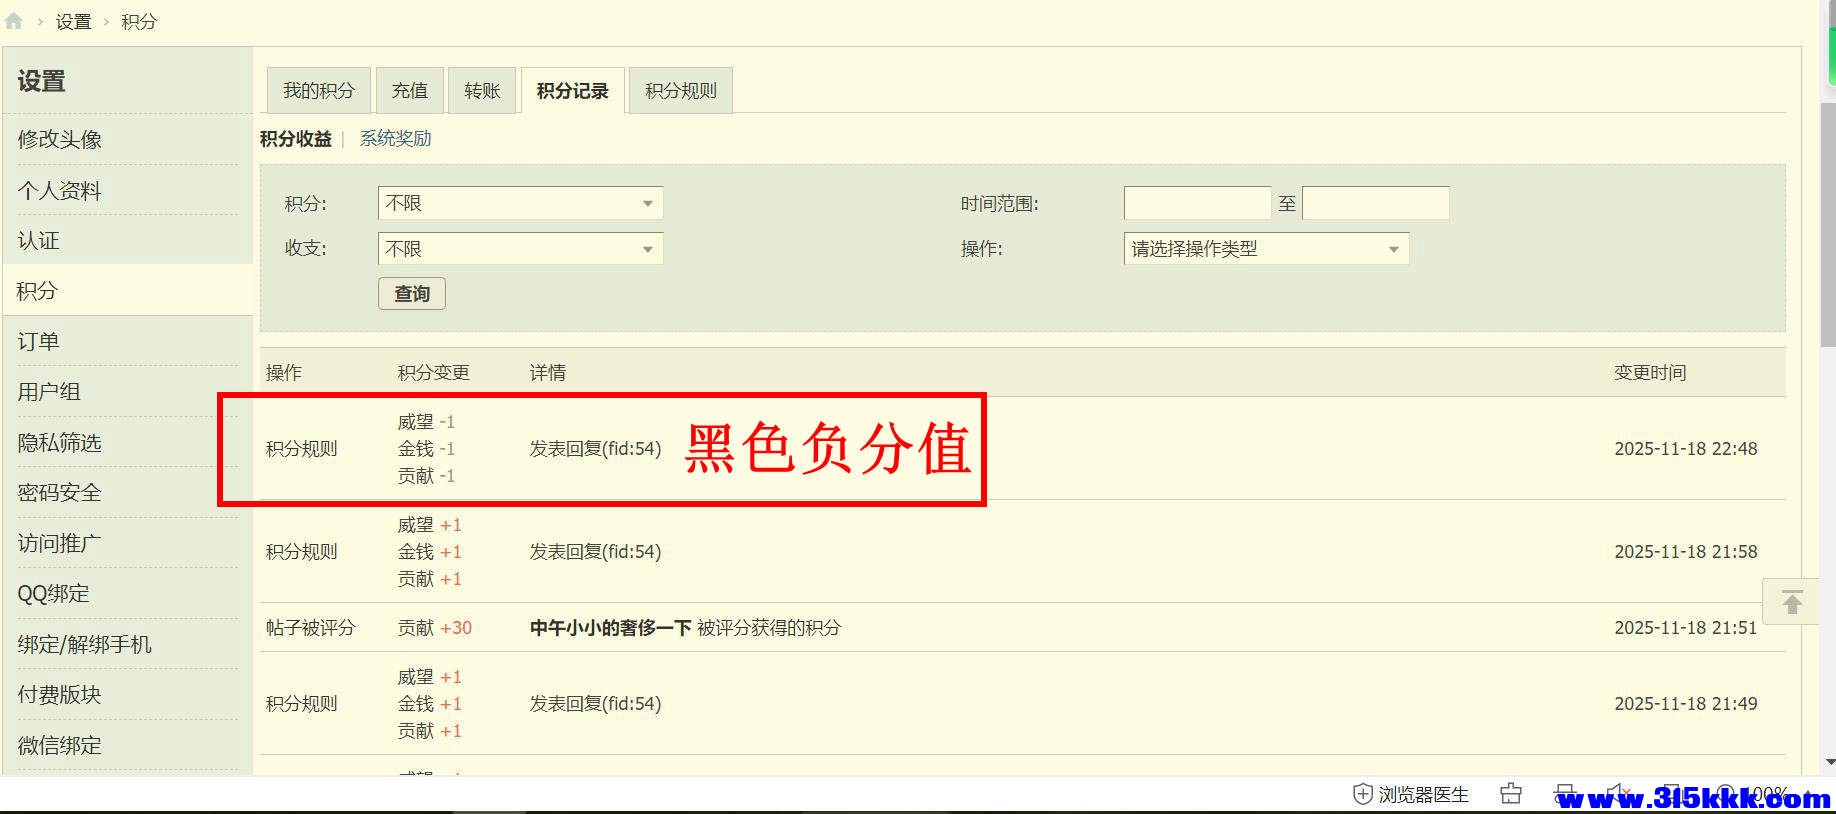Open 绑定/解绑手机 settings
The image size is (1836, 814).
[85, 644]
